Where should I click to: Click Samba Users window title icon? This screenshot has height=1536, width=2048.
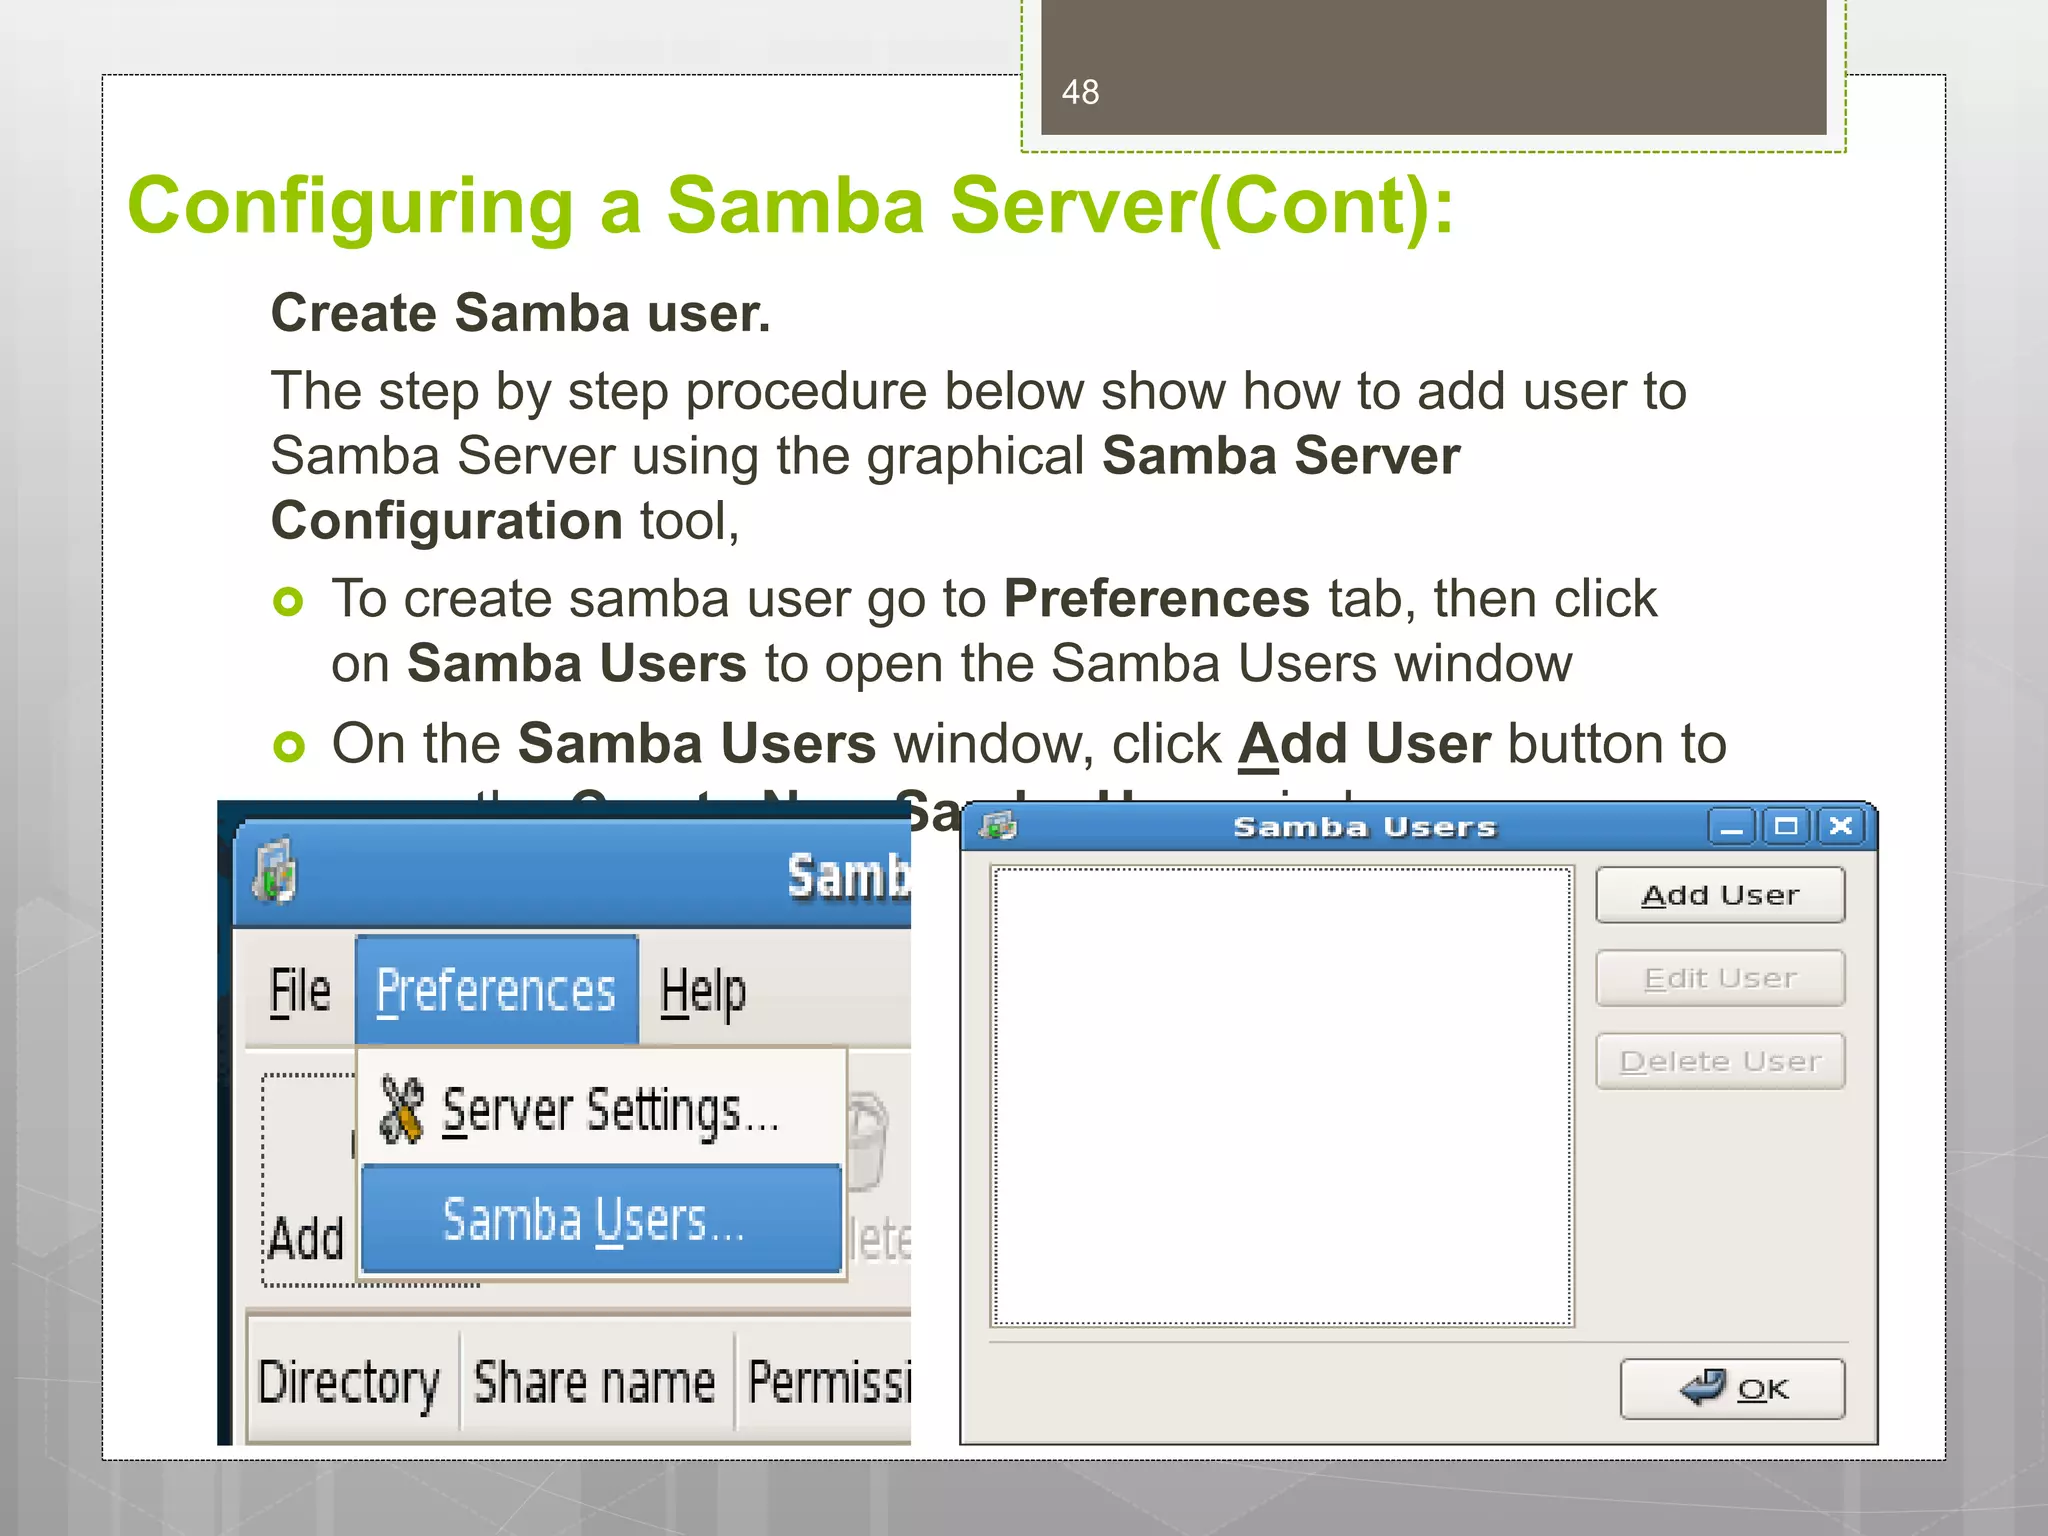tap(998, 826)
